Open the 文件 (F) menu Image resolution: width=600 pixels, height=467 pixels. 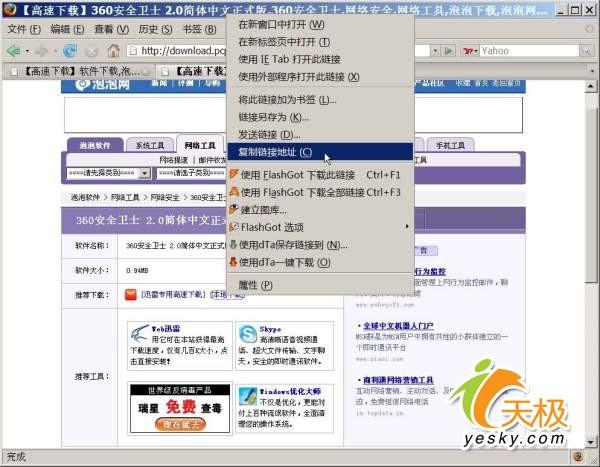[24, 29]
